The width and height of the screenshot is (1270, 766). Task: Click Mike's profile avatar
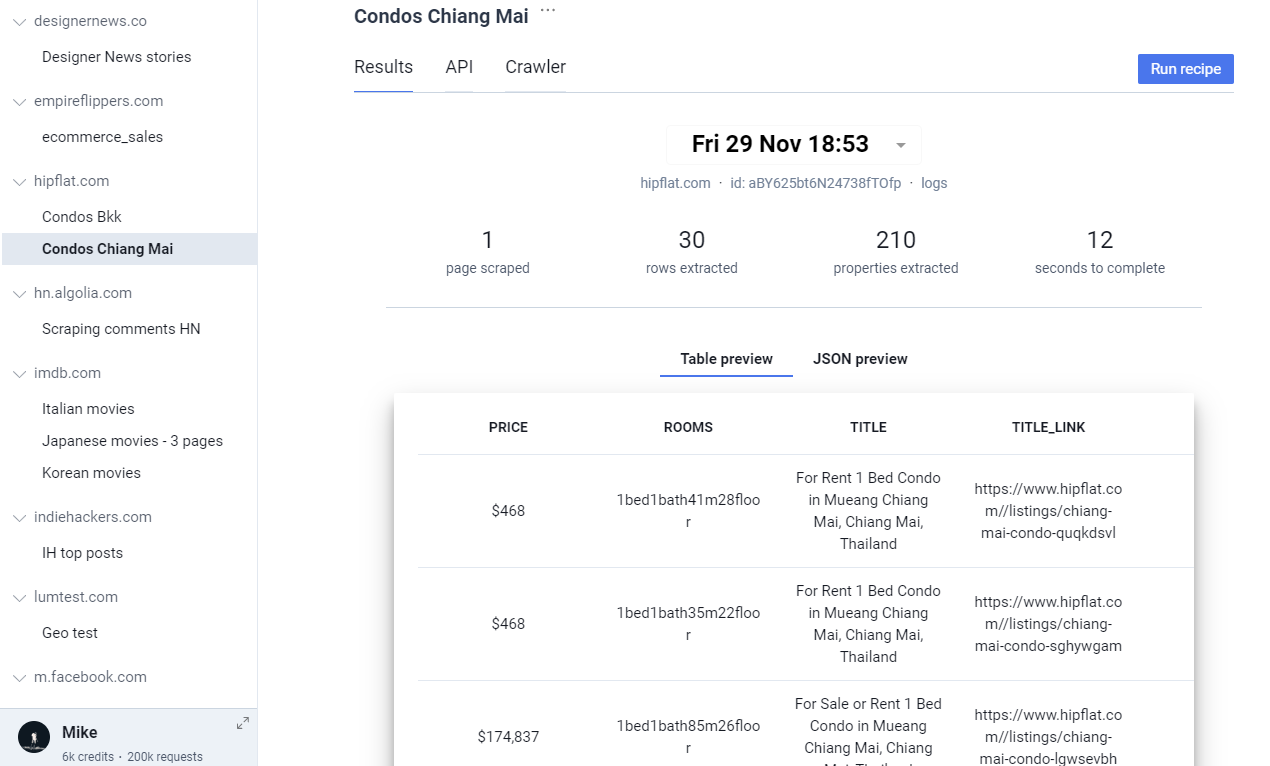tap(34, 737)
